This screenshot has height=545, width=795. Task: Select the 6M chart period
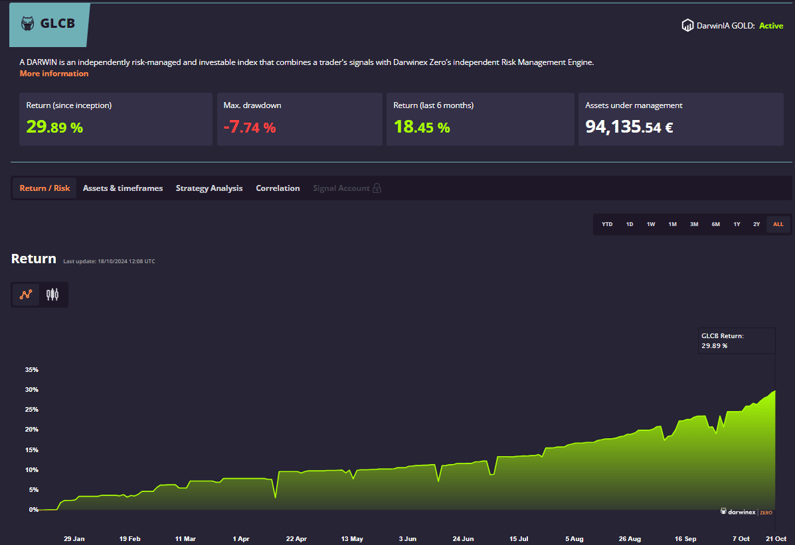[x=716, y=224]
